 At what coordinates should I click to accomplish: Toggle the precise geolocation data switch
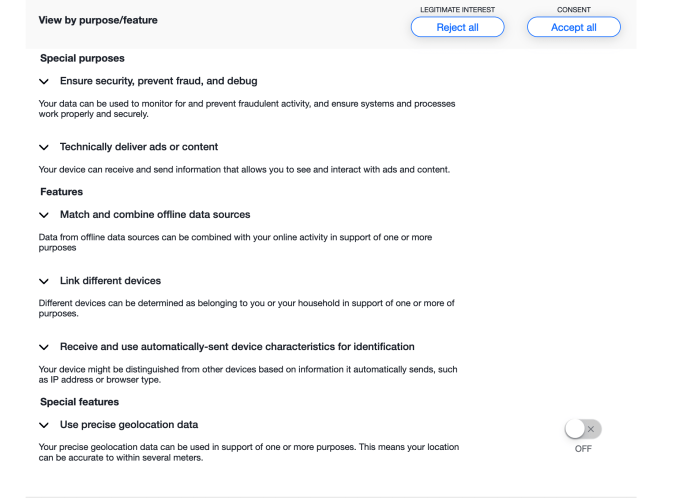[583, 429]
